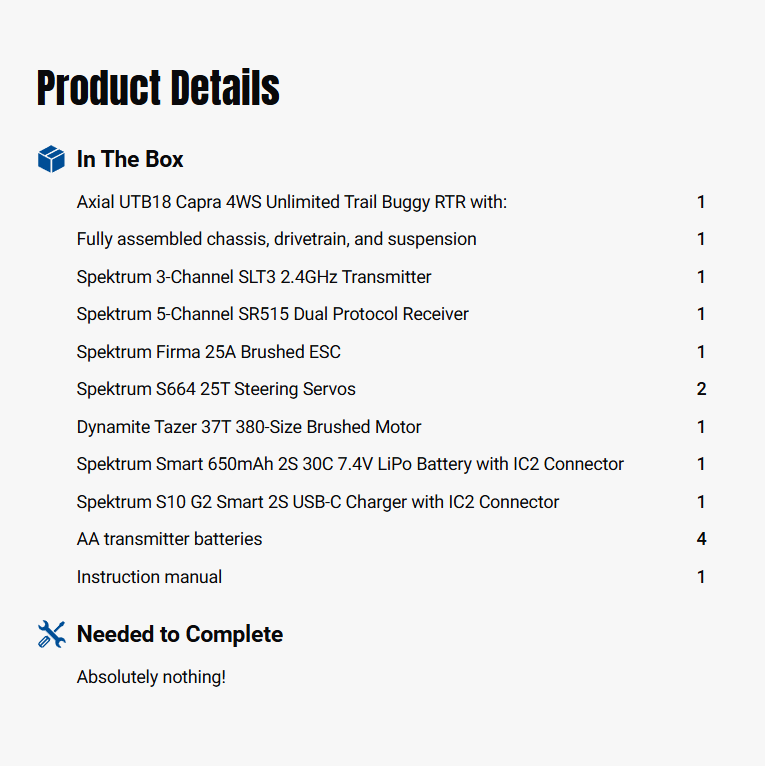Click Fully assembled chassis line item
The width and height of the screenshot is (765, 766).
(x=276, y=239)
